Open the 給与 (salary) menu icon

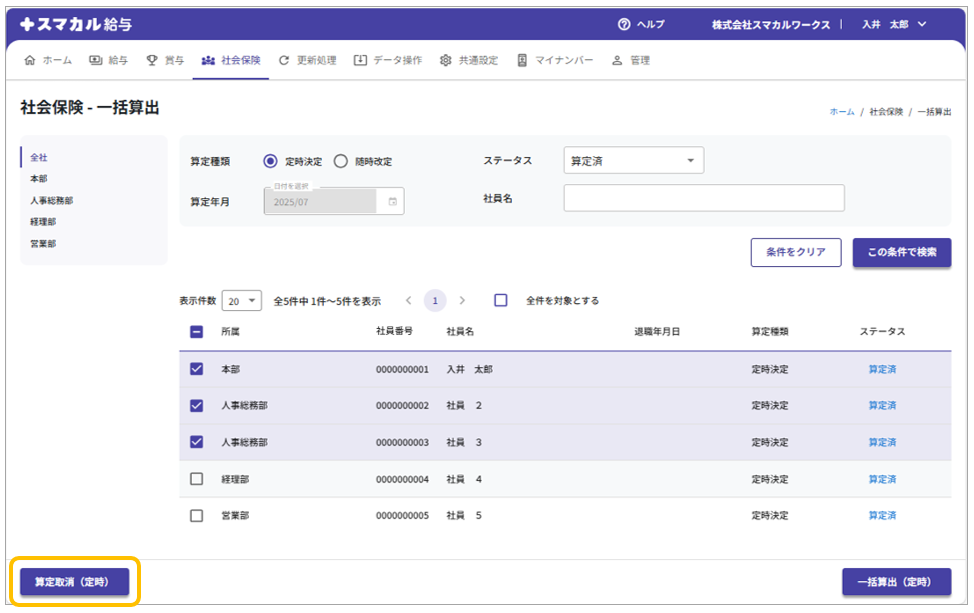coord(96,60)
